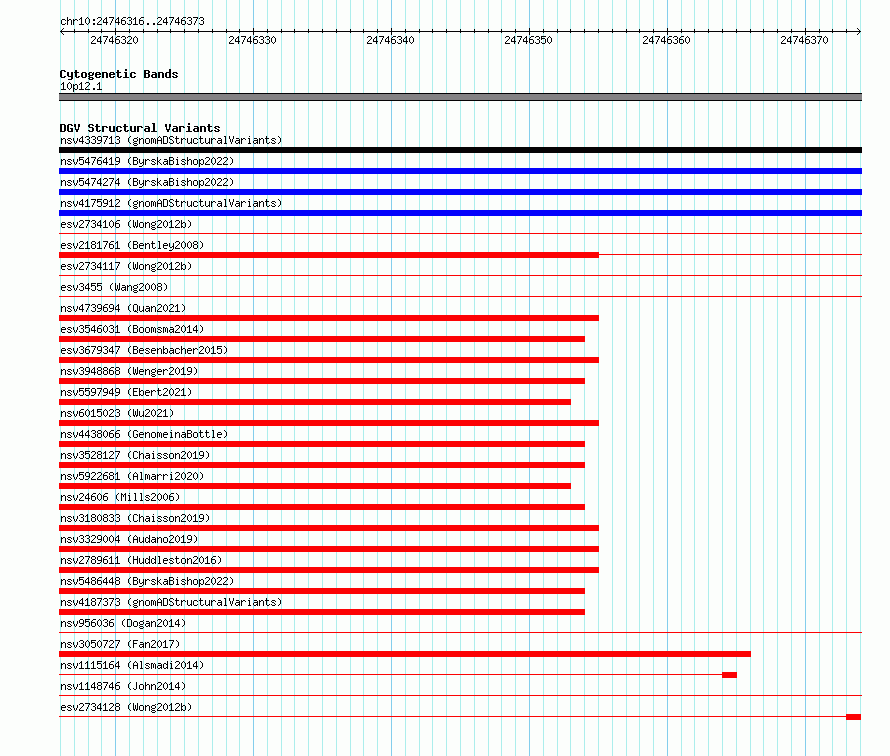
Task: Click esv2181761 (Bentley2008) label
Action: pyautogui.click(x=132, y=245)
